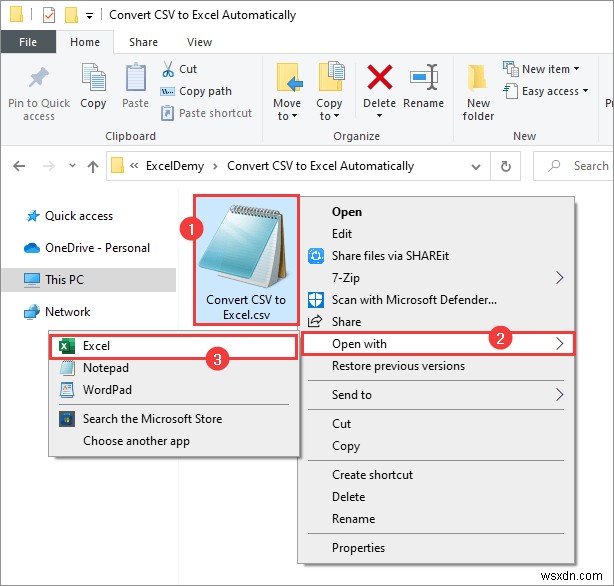Viewport: 614px width, 586px height.
Task: Switch to the Share ribbon tab
Action: tap(143, 42)
